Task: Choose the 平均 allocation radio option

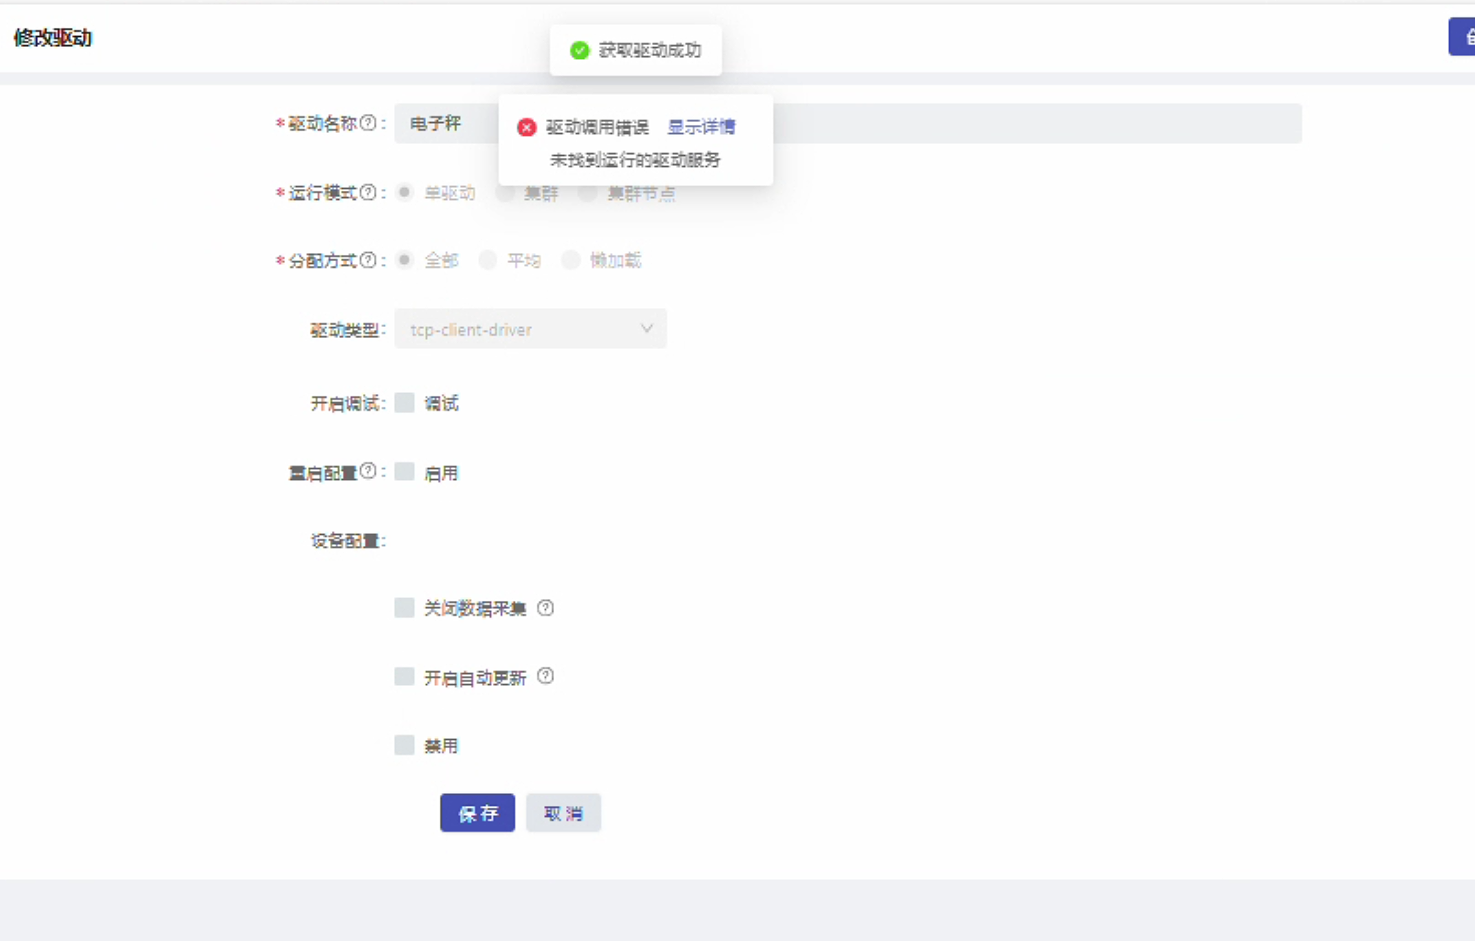Action: 487,260
